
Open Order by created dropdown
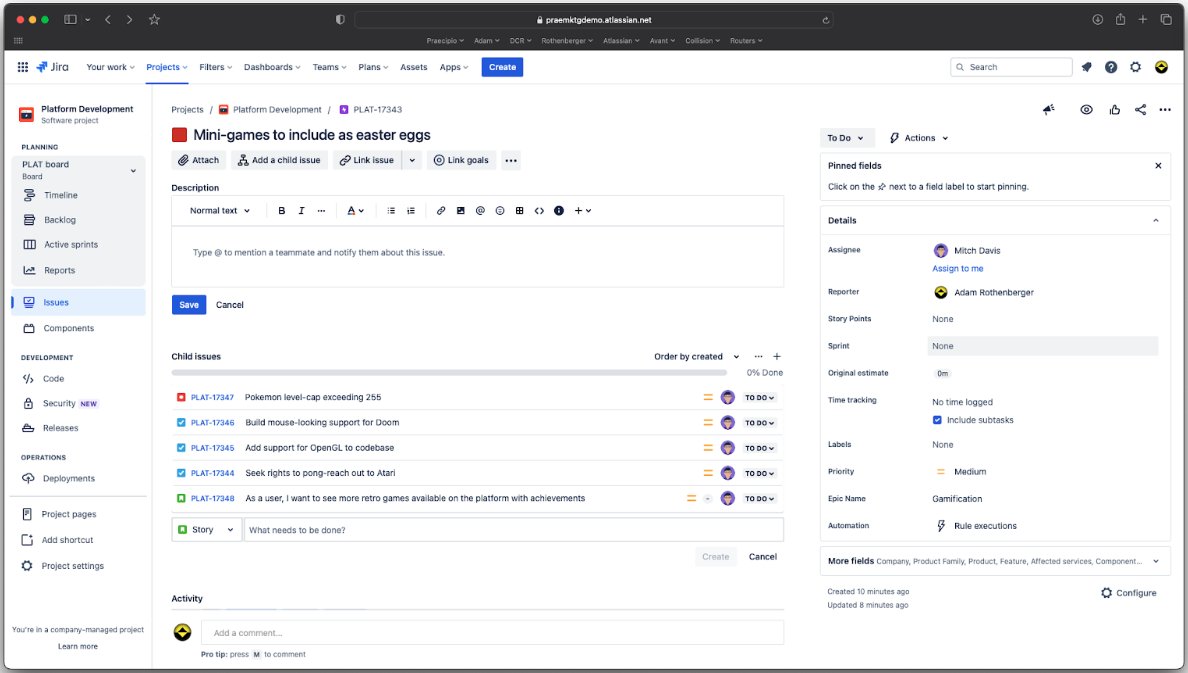(x=697, y=356)
